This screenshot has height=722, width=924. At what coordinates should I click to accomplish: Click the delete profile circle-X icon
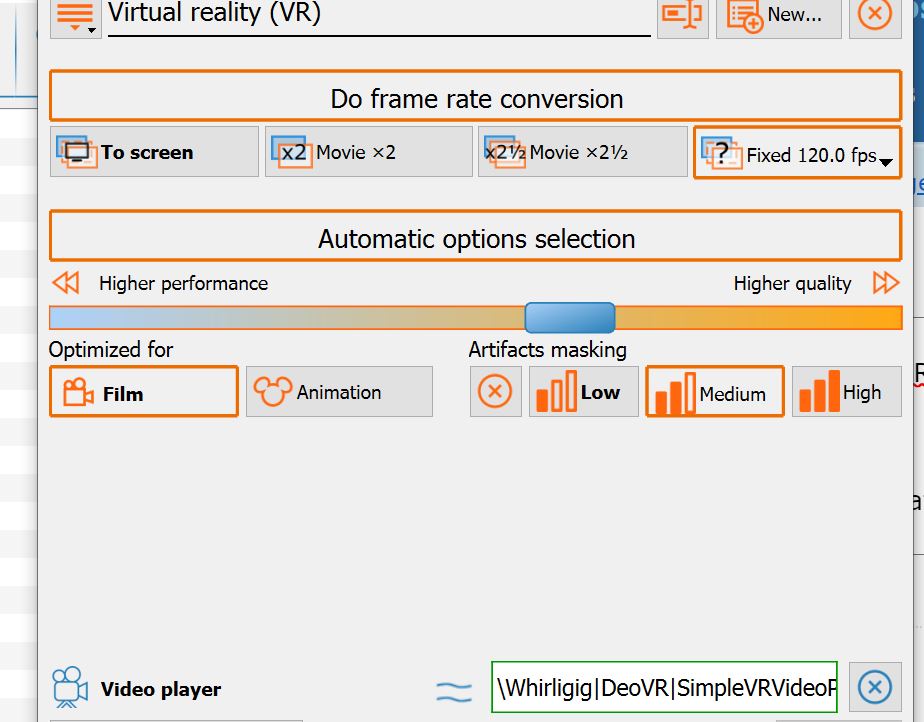click(x=874, y=15)
